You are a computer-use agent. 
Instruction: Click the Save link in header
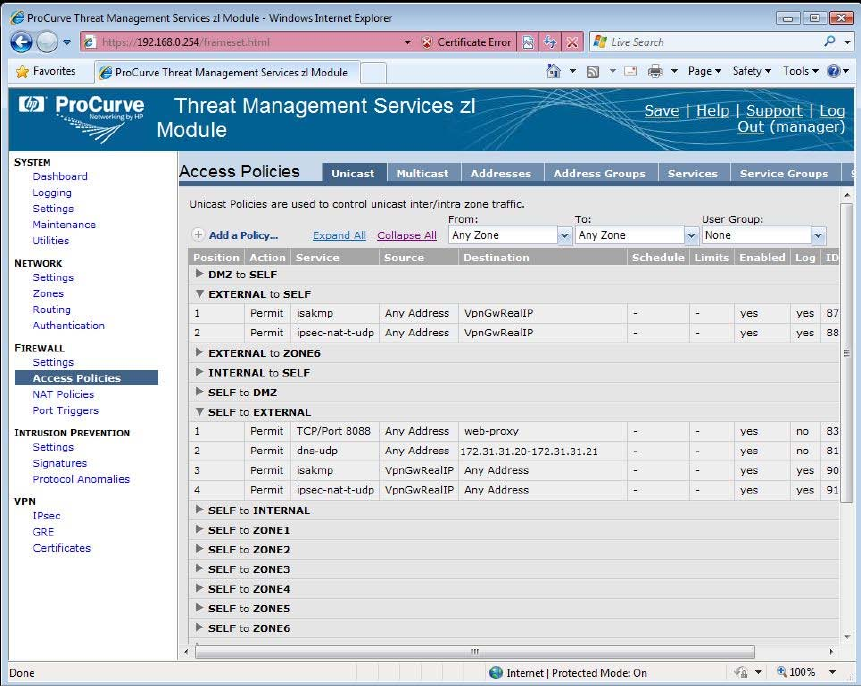pos(662,110)
